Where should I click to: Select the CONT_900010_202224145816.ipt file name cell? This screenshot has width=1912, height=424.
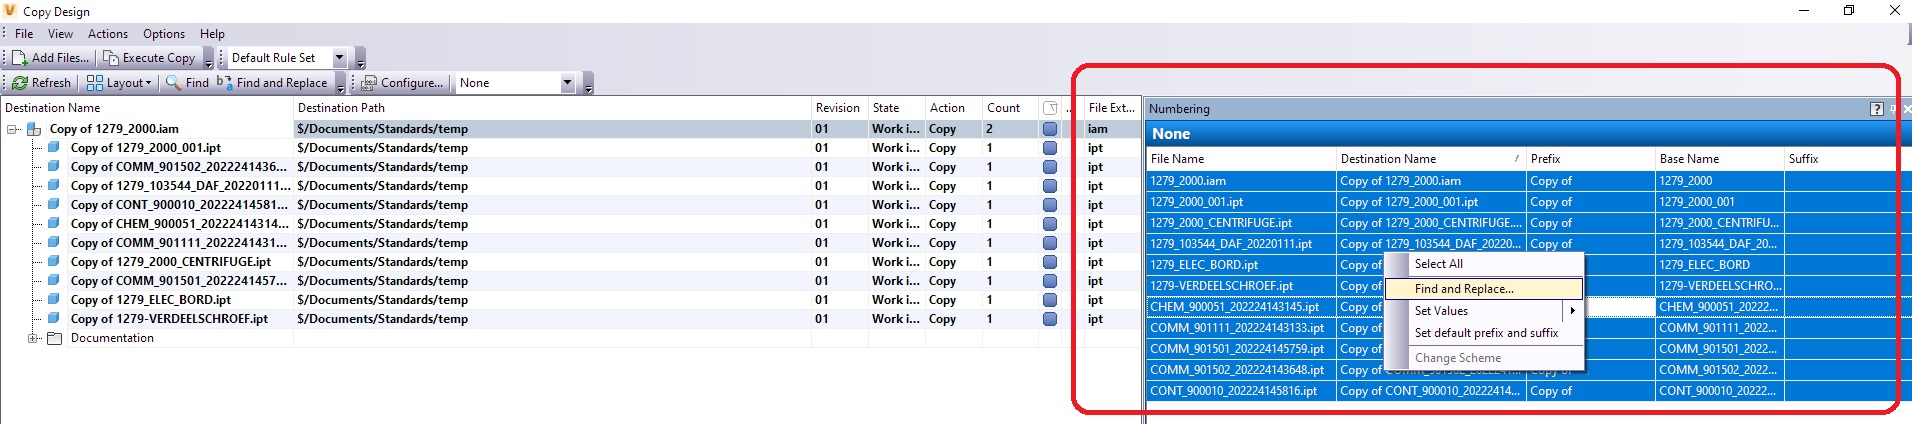pyautogui.click(x=1241, y=391)
